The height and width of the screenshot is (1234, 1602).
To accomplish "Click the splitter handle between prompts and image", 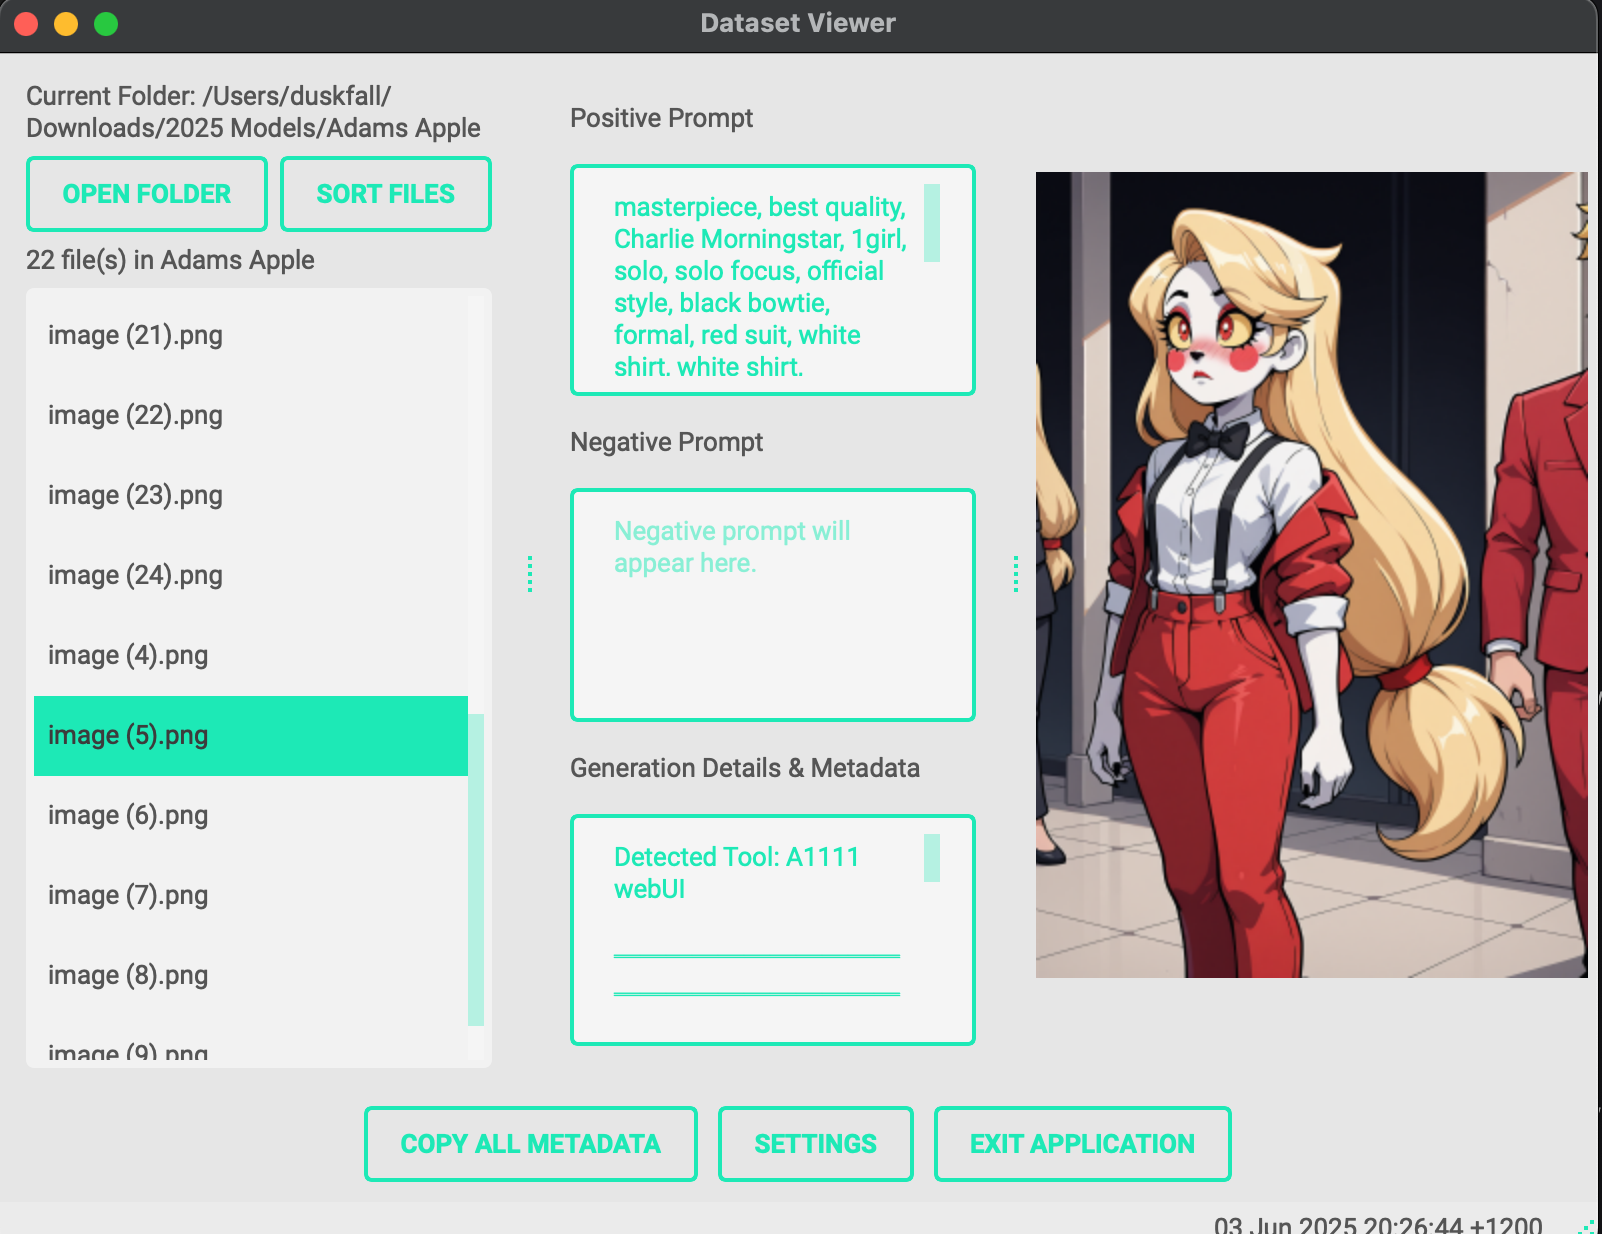I will tap(1016, 574).
